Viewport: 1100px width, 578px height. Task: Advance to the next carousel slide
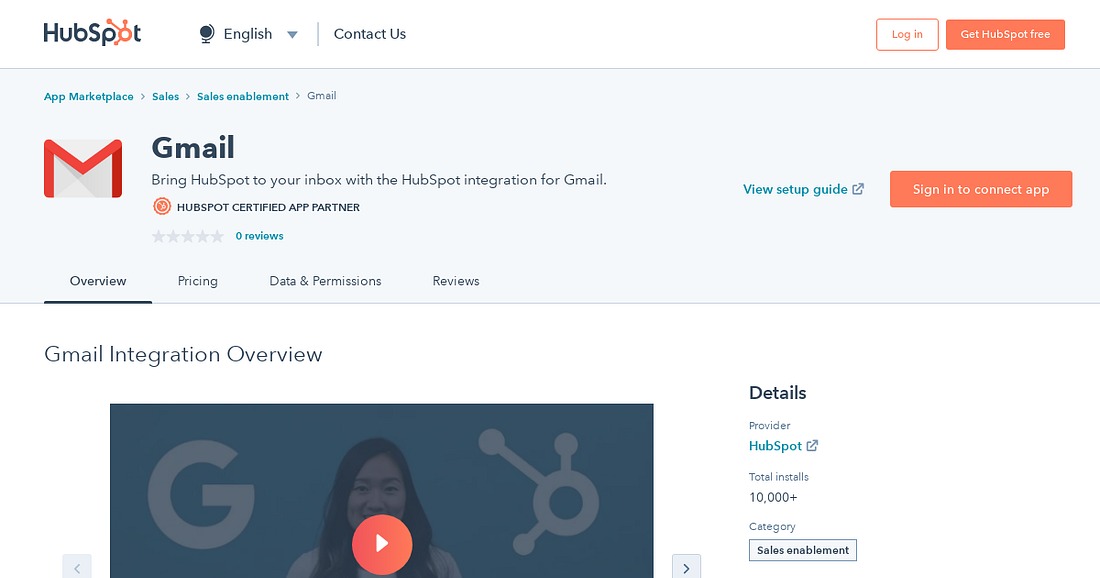(x=686, y=567)
